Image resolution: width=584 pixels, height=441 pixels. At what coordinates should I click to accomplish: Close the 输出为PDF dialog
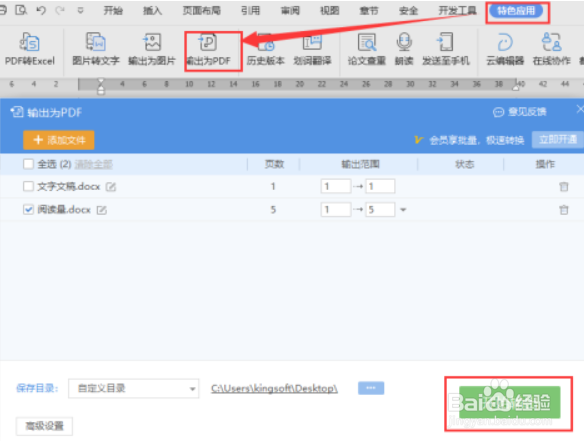pos(580,109)
